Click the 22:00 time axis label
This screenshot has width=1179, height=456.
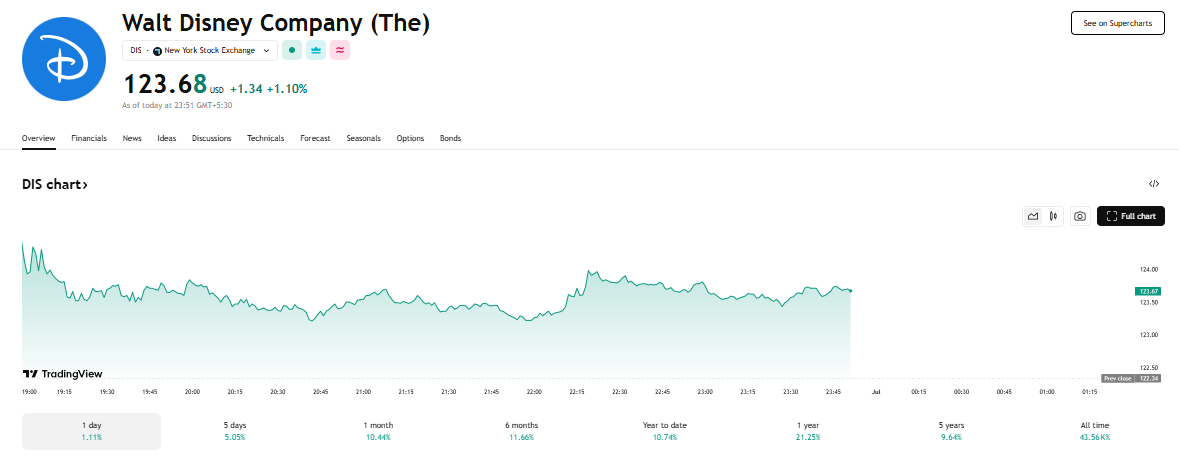click(534, 392)
